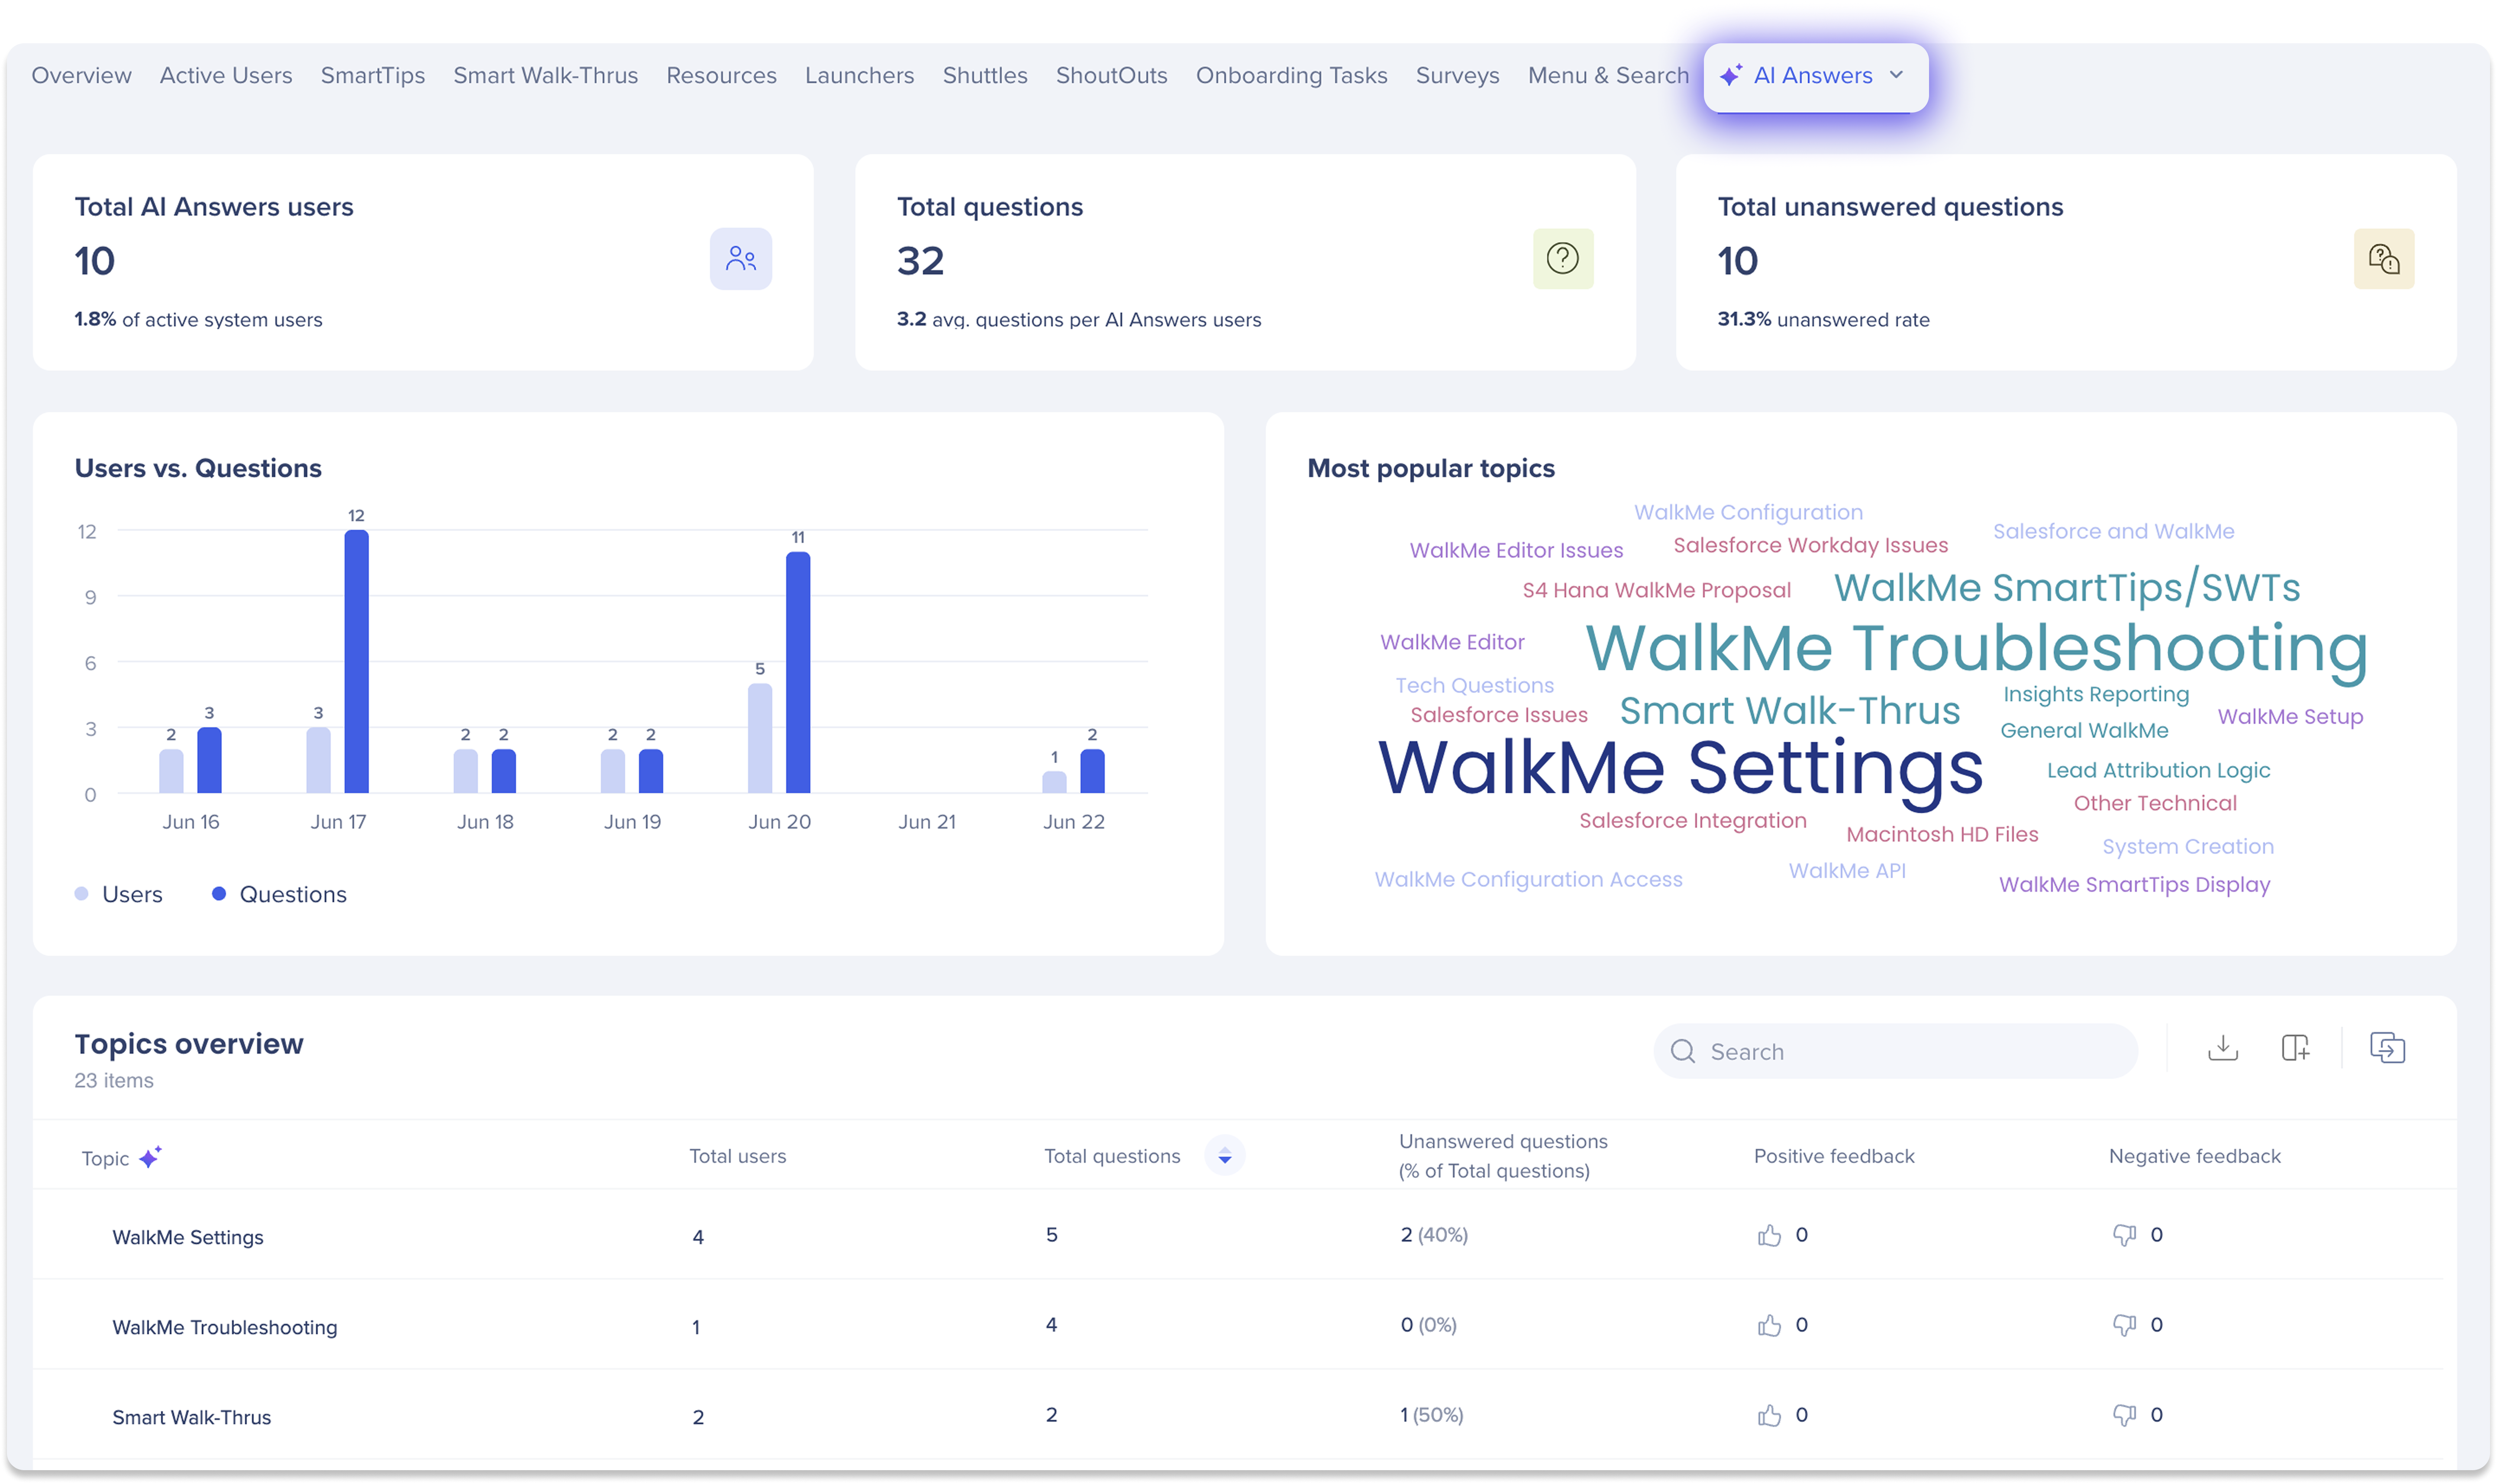Click the 2 (40%) unanswered value
The width and height of the screenshot is (2497, 1484).
coord(1434,1235)
